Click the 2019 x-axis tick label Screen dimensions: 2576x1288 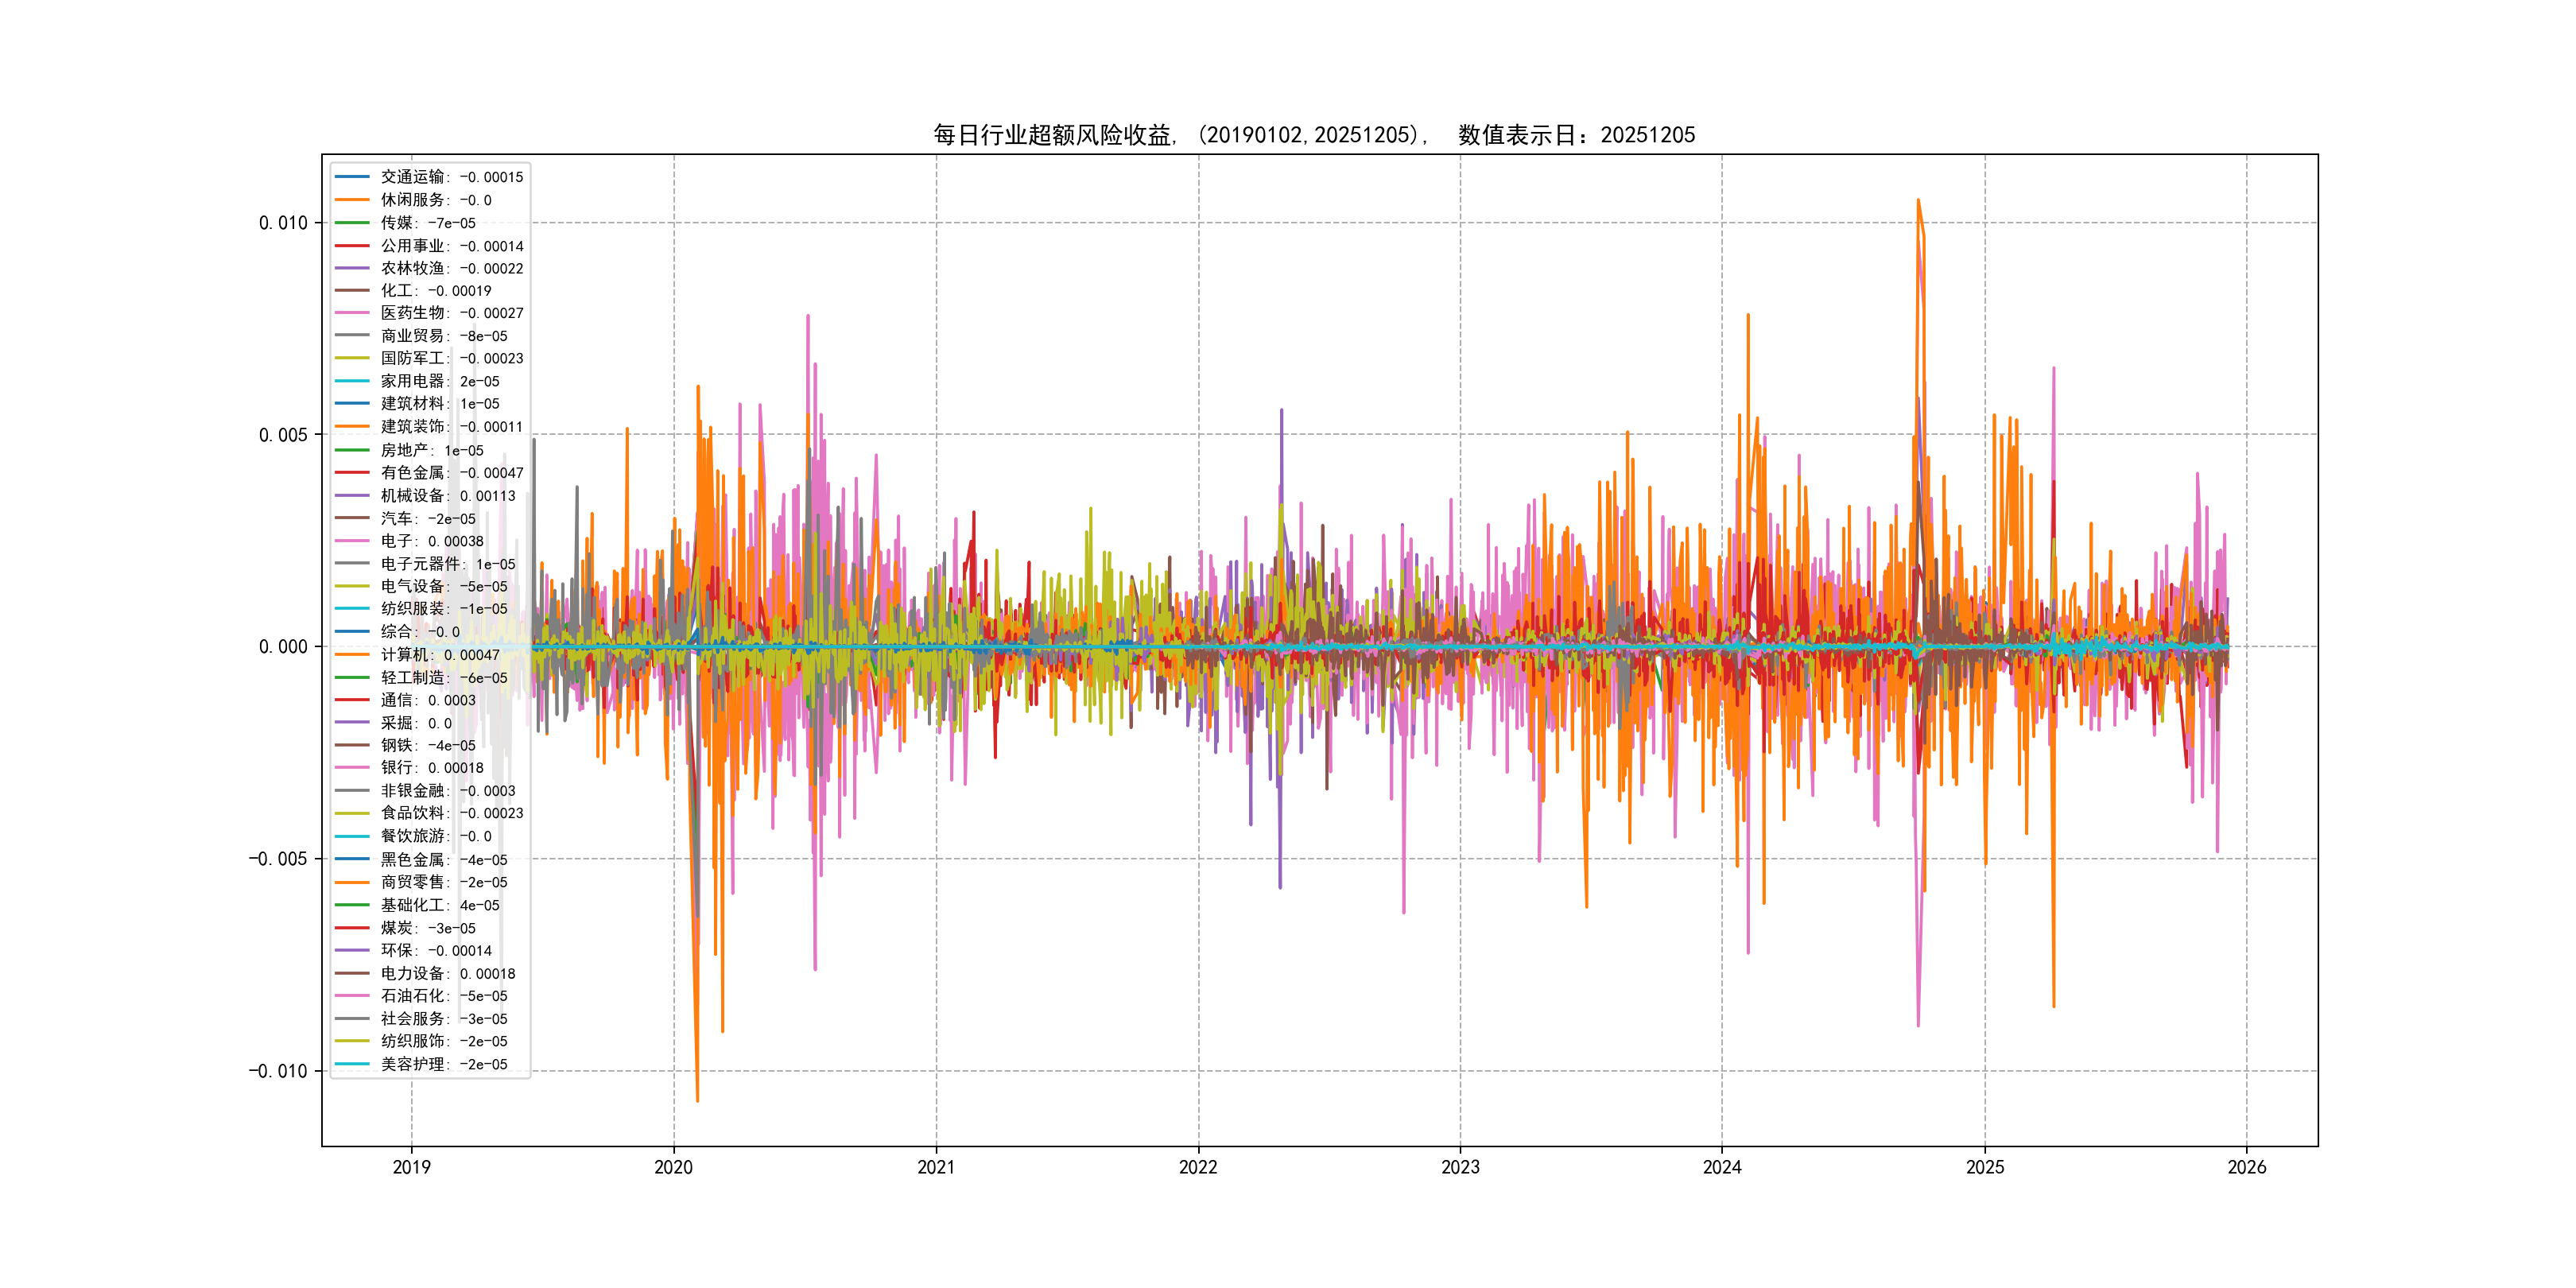pyautogui.click(x=411, y=1167)
